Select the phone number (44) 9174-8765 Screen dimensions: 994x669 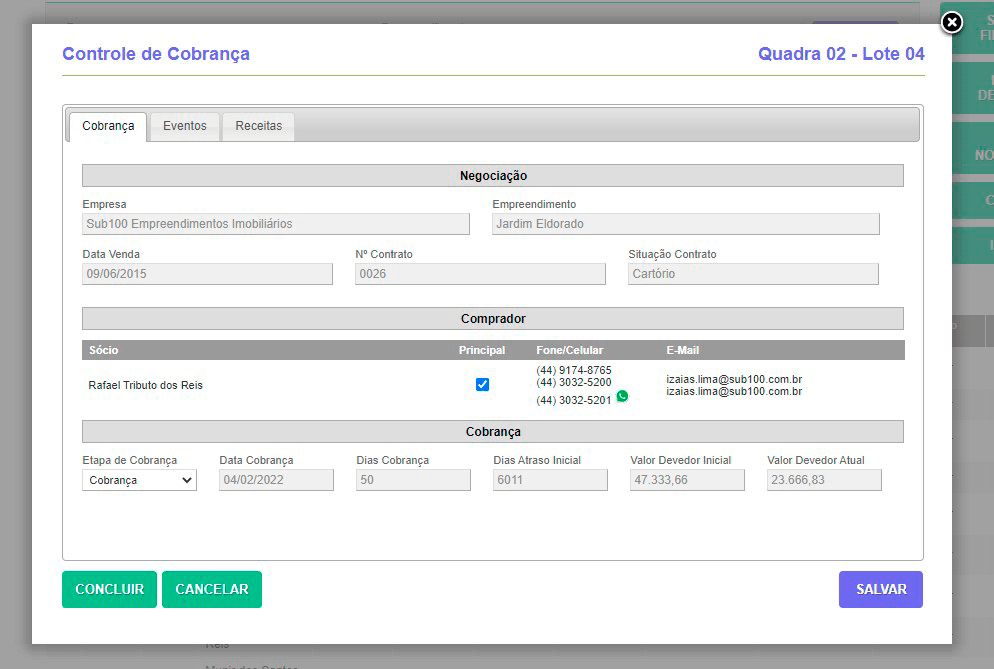point(575,371)
